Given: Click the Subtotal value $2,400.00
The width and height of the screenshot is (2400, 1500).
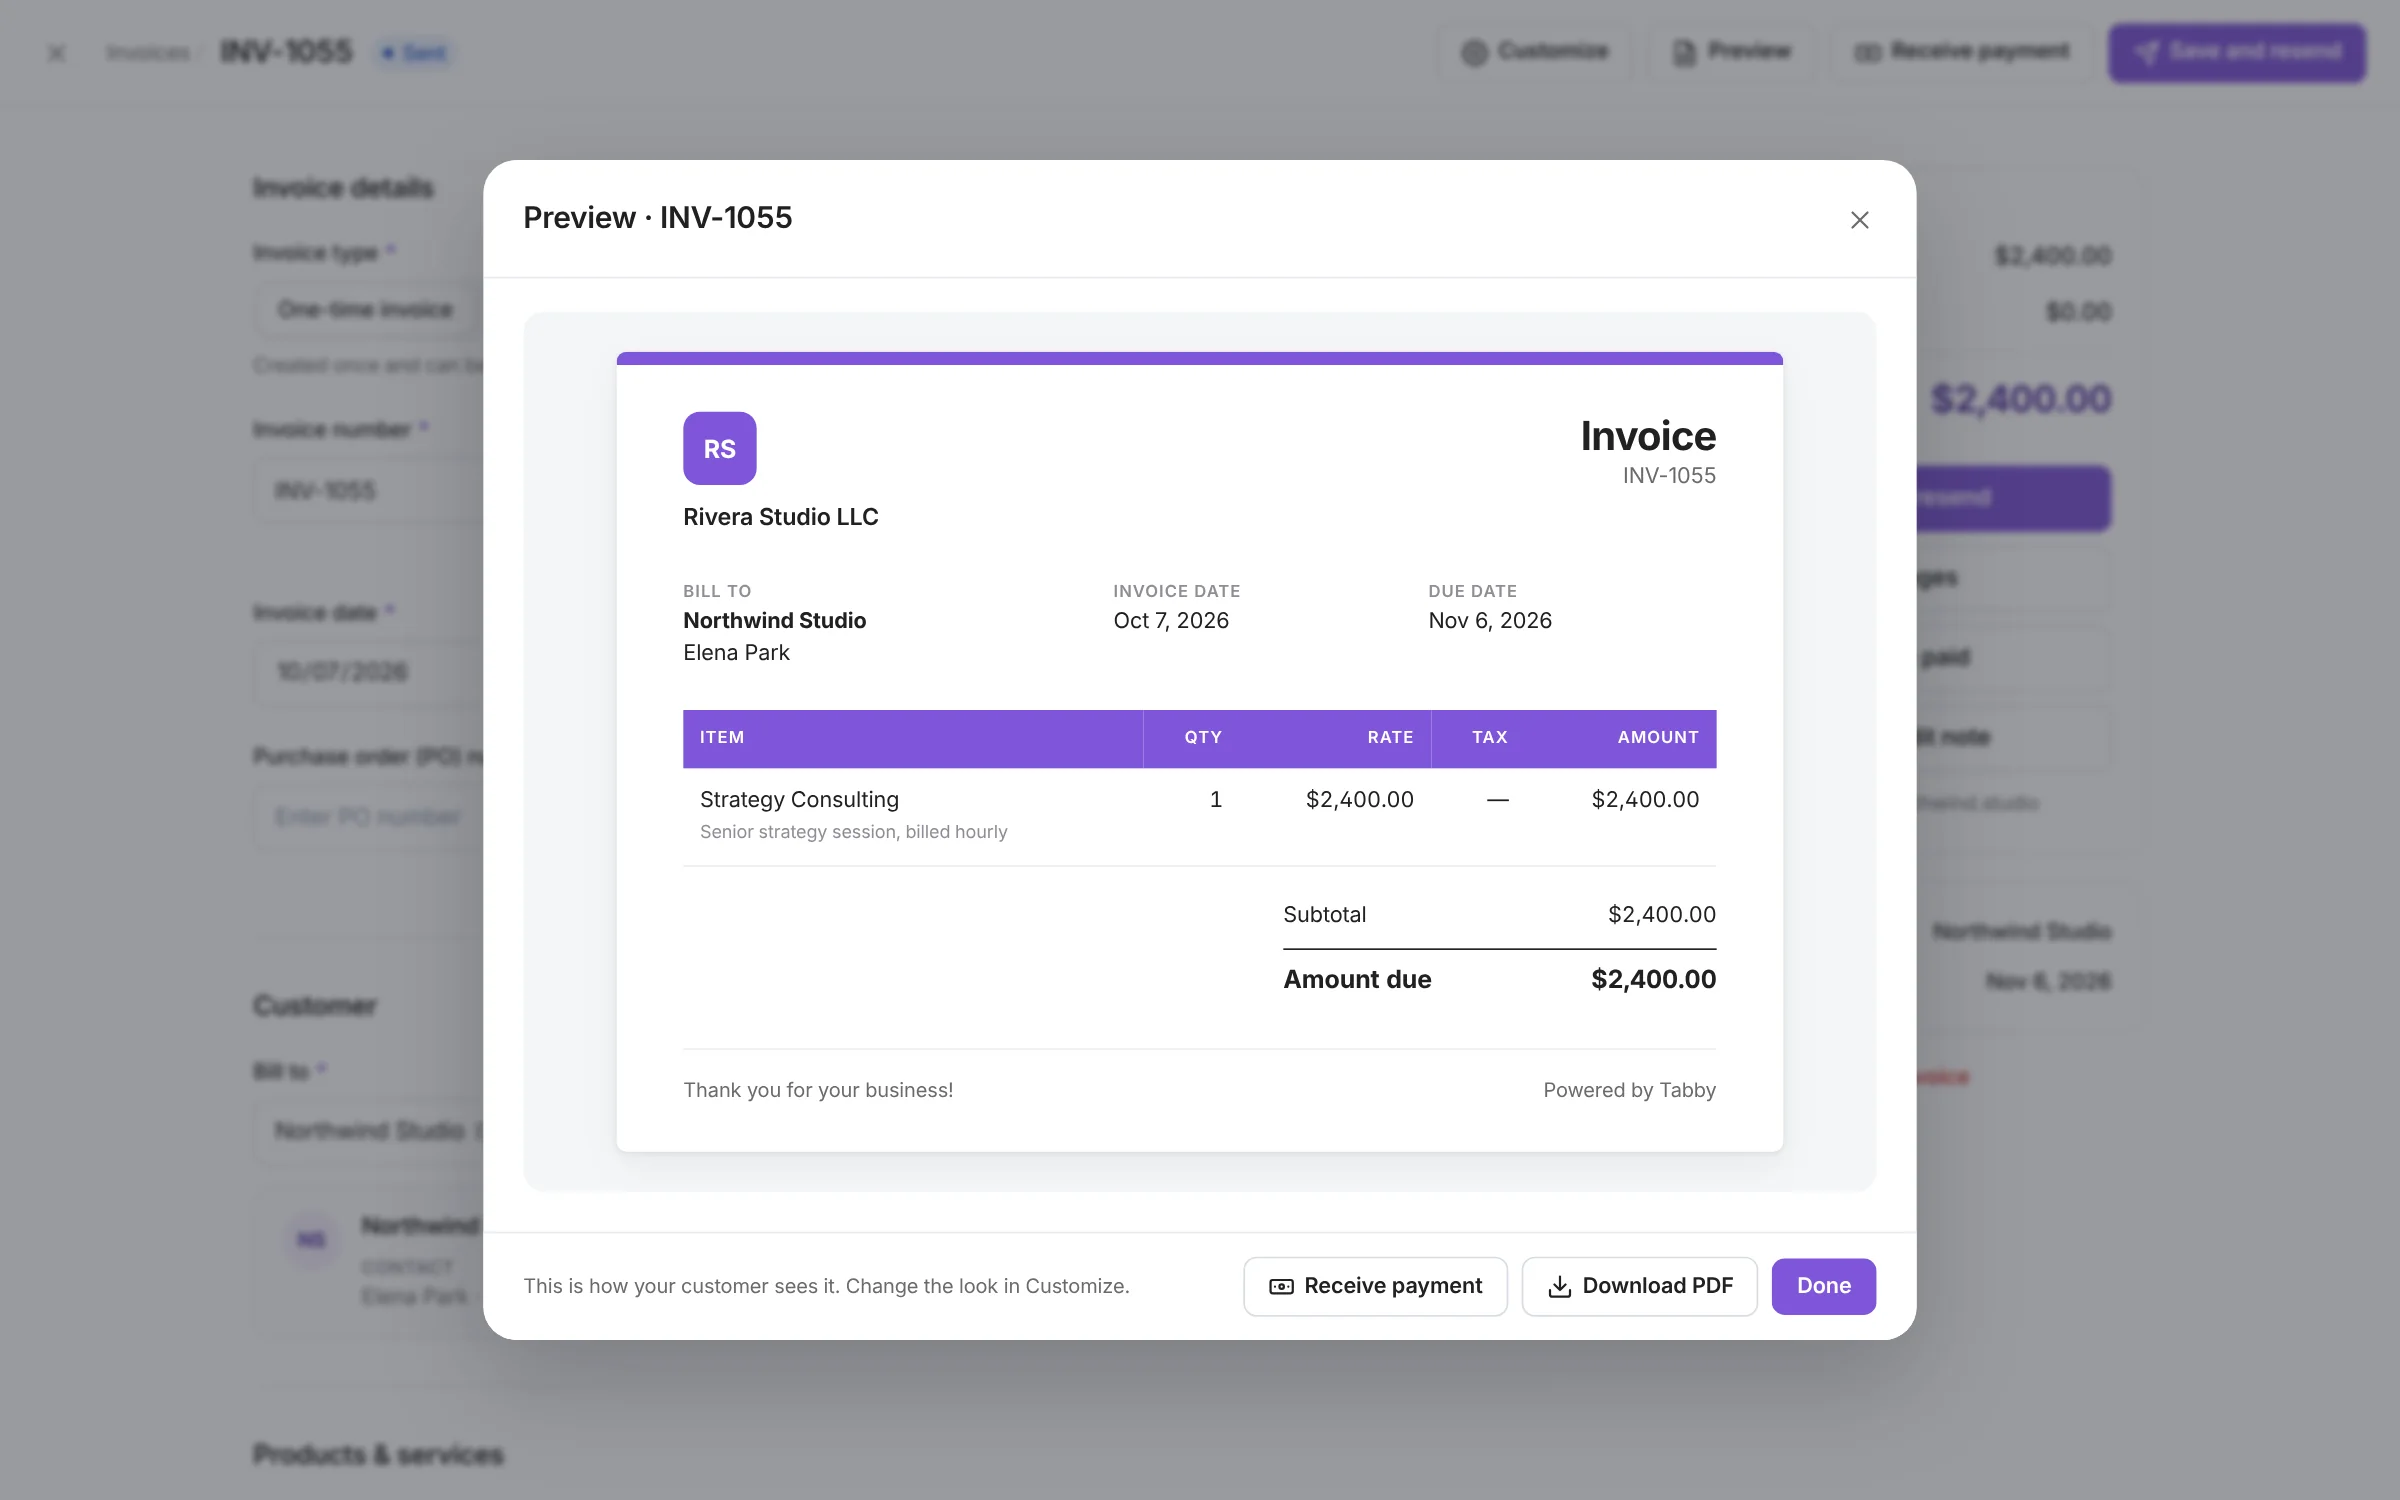Looking at the screenshot, I should [x=1661, y=914].
